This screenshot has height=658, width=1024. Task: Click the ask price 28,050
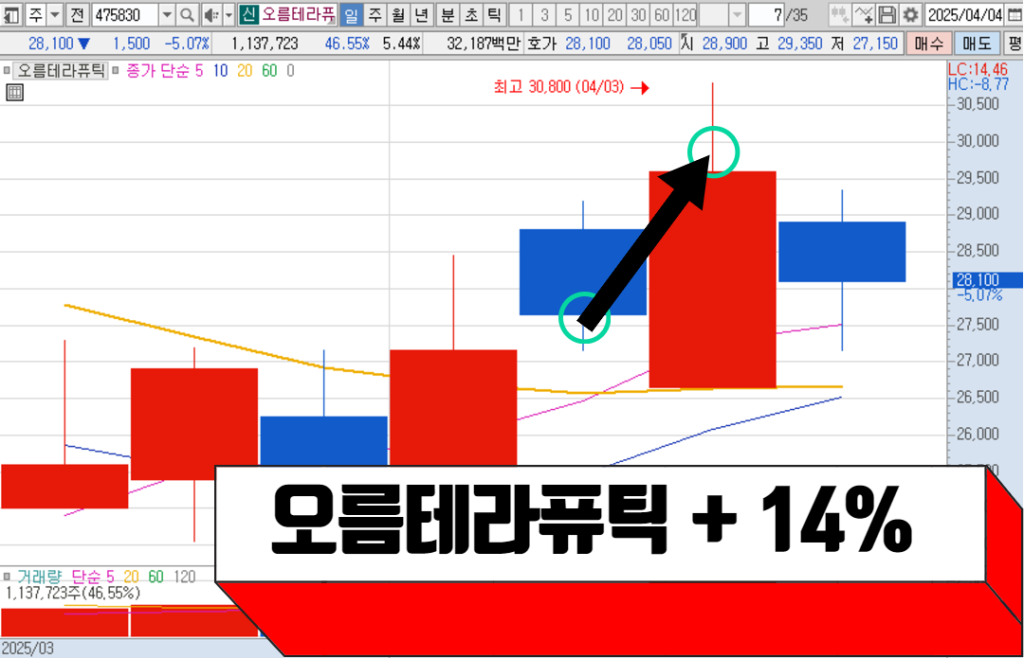pyautogui.click(x=650, y=44)
